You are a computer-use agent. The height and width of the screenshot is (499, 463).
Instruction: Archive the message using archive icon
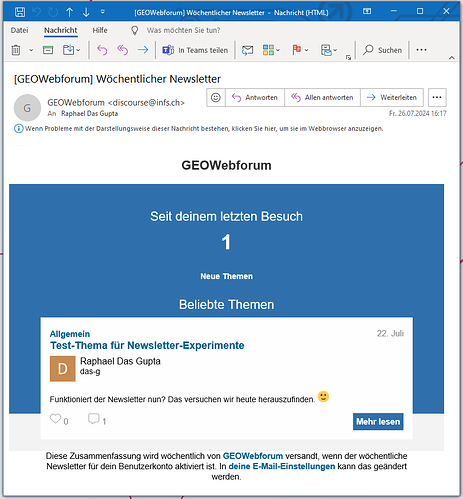click(48, 50)
